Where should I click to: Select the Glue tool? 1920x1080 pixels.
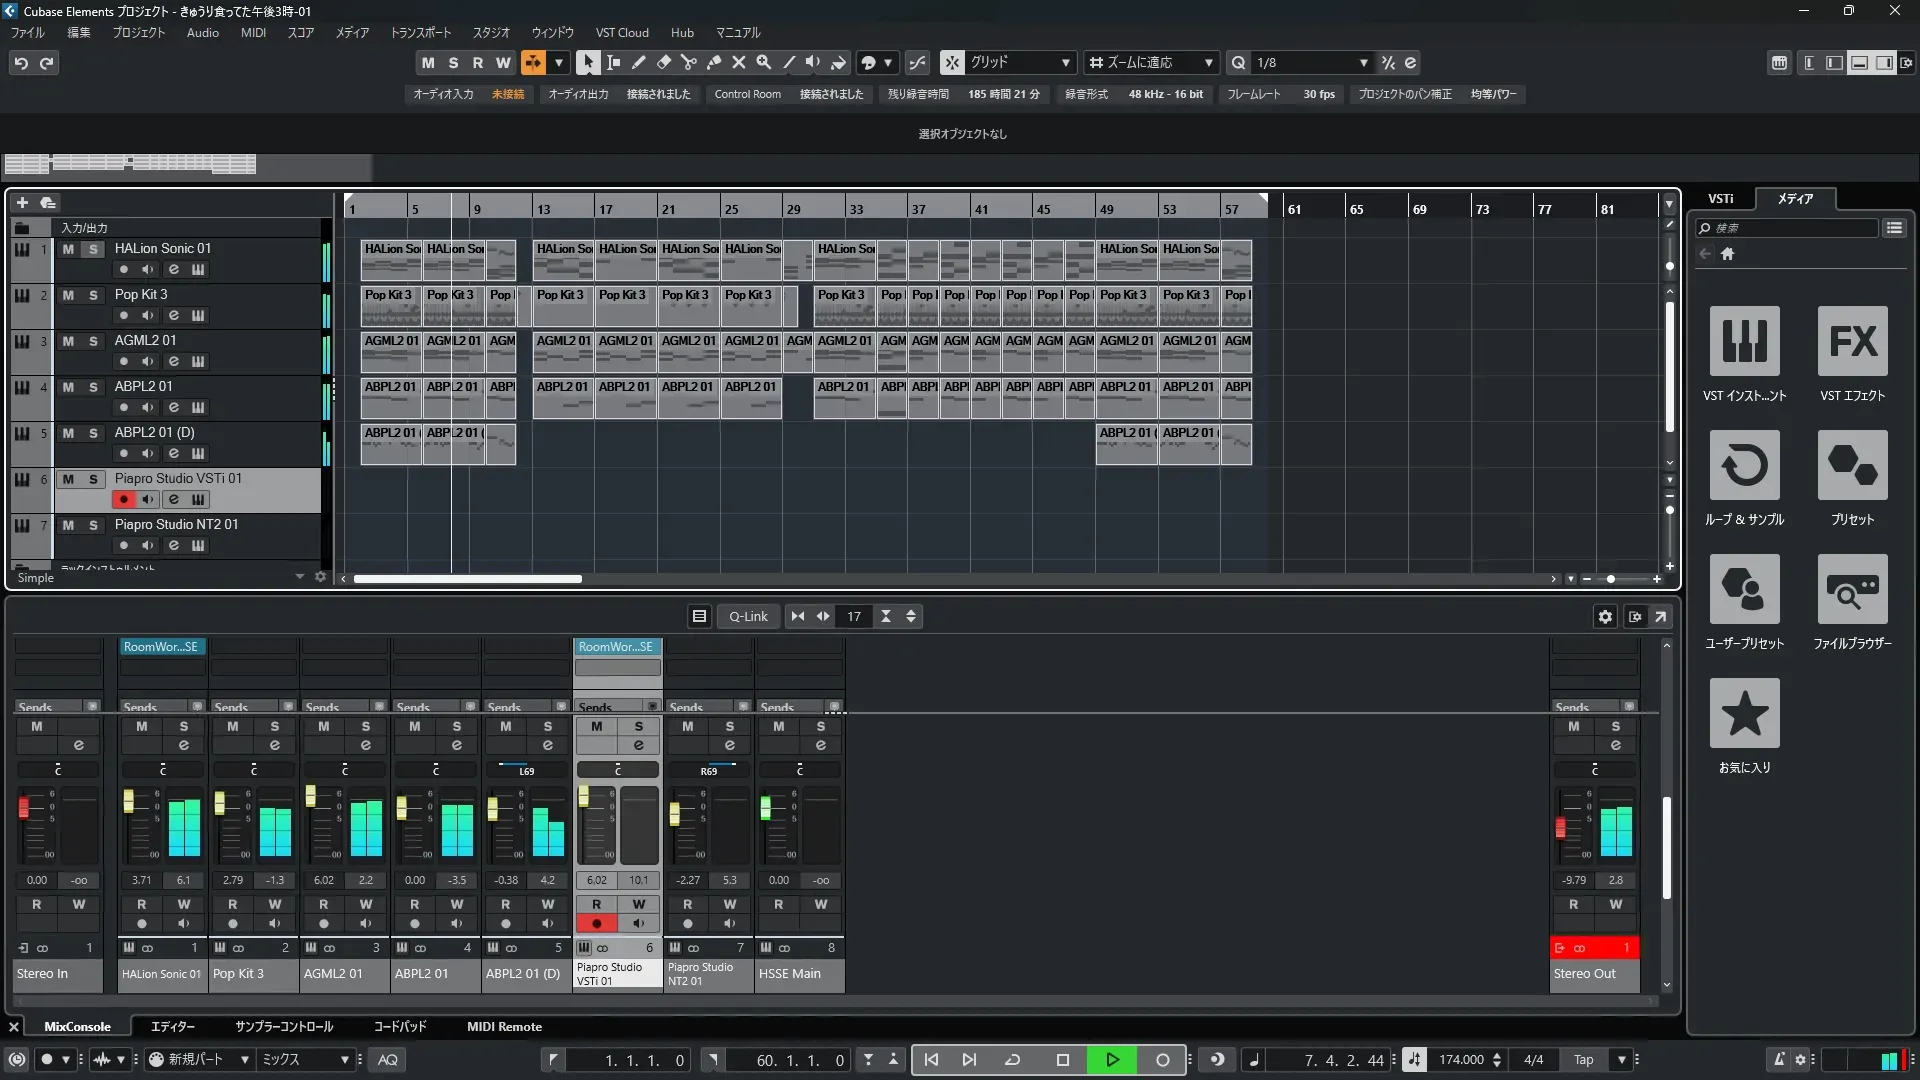[713, 62]
